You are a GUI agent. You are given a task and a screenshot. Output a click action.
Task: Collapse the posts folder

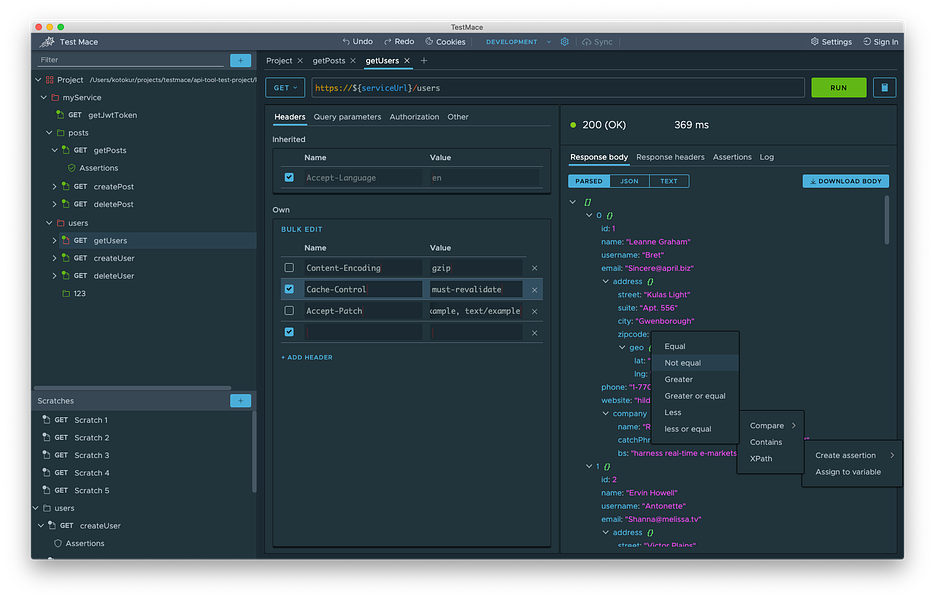pos(49,132)
